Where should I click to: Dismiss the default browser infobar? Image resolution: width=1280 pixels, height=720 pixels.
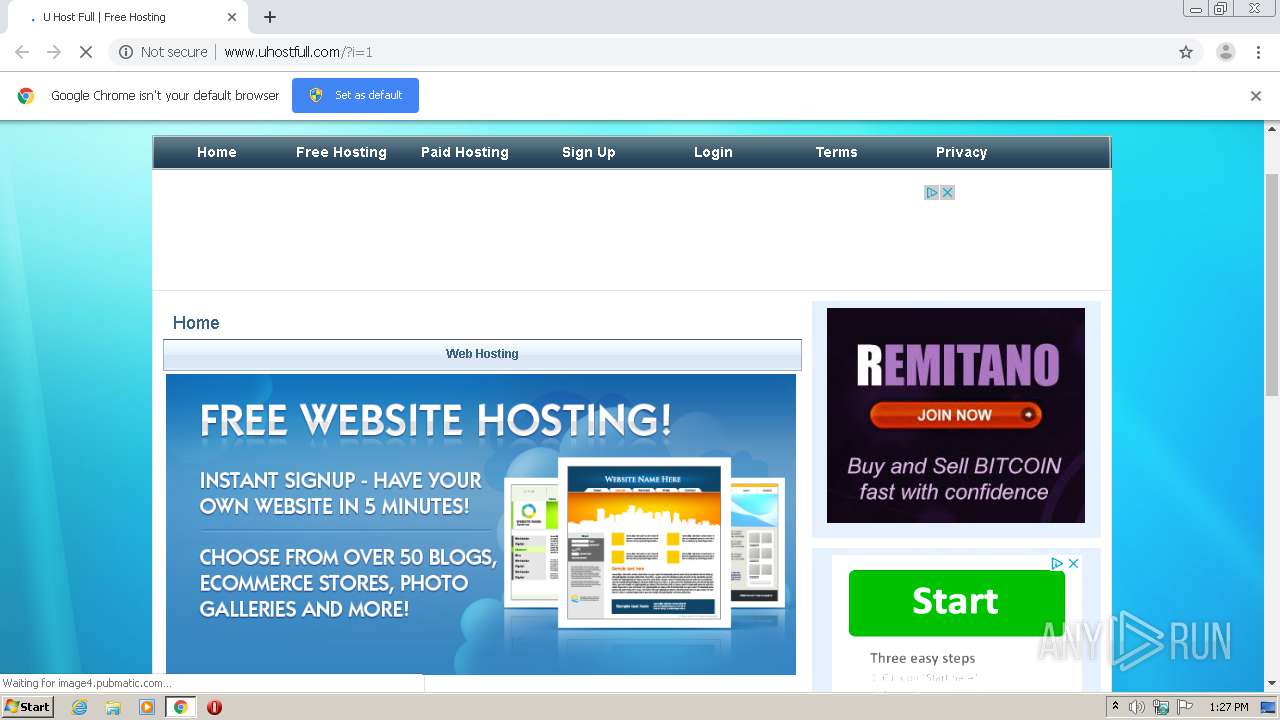click(1256, 96)
